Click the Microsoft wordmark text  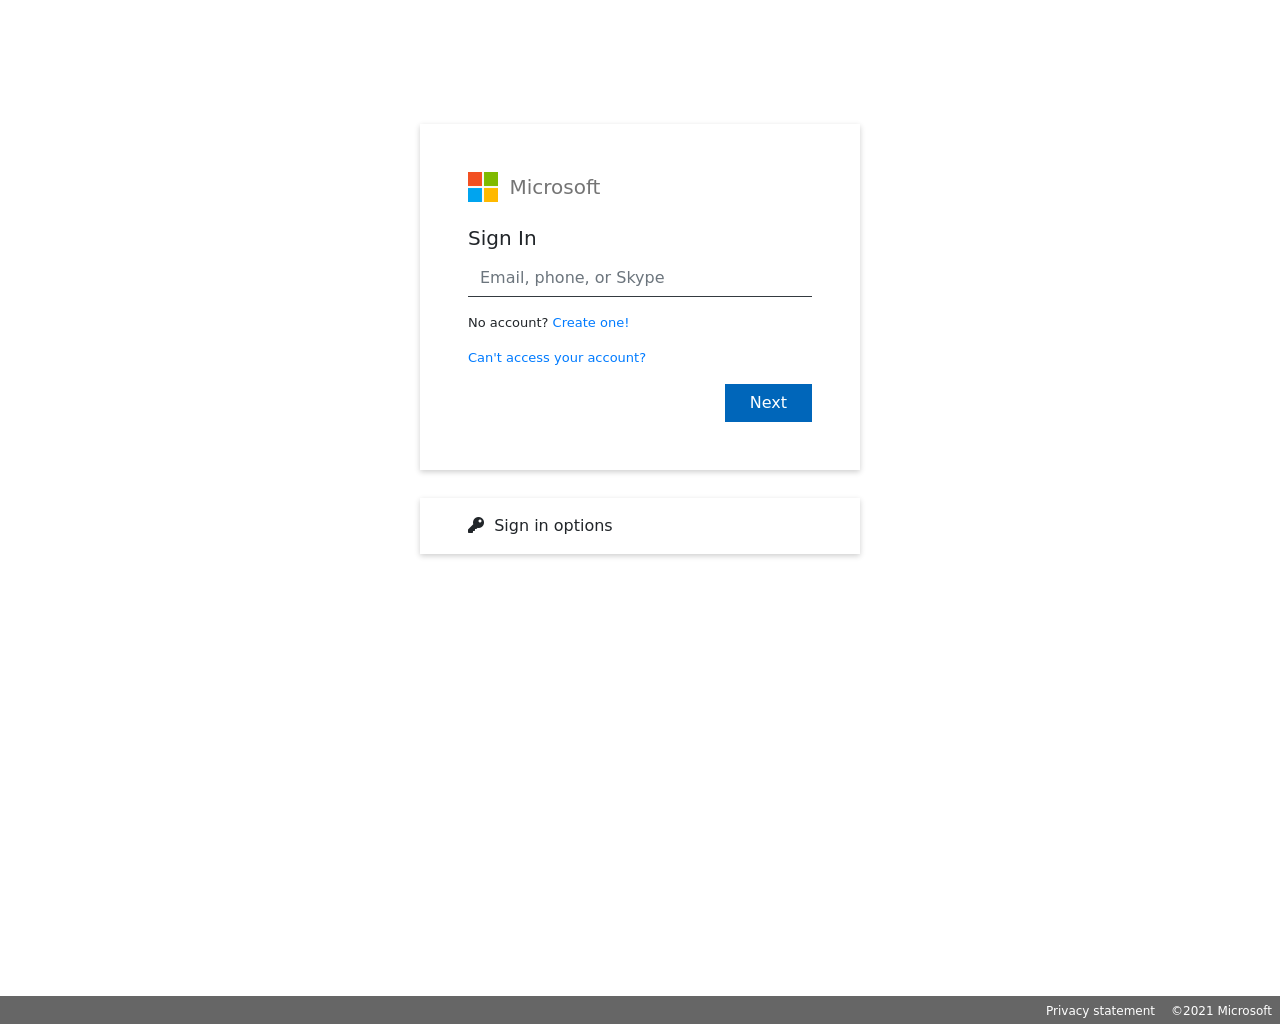pos(555,187)
